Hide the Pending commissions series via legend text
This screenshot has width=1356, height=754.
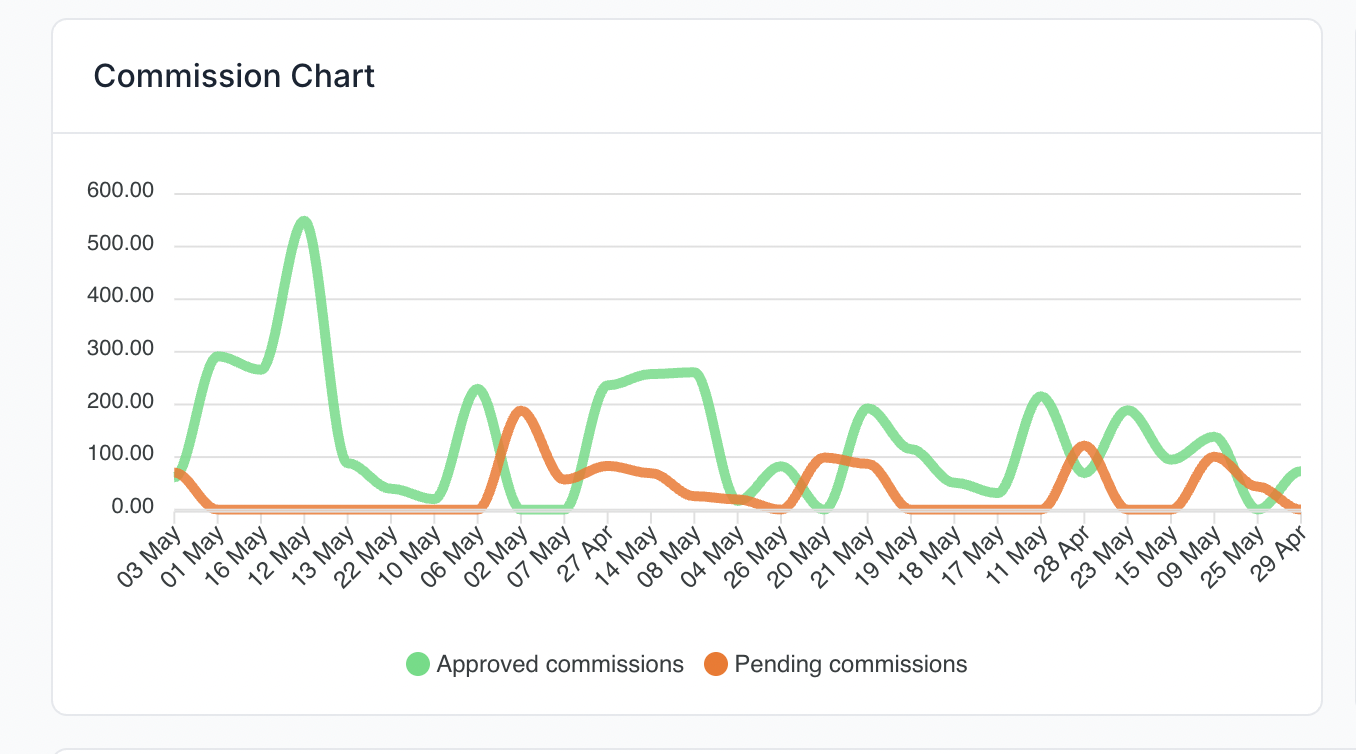(851, 664)
